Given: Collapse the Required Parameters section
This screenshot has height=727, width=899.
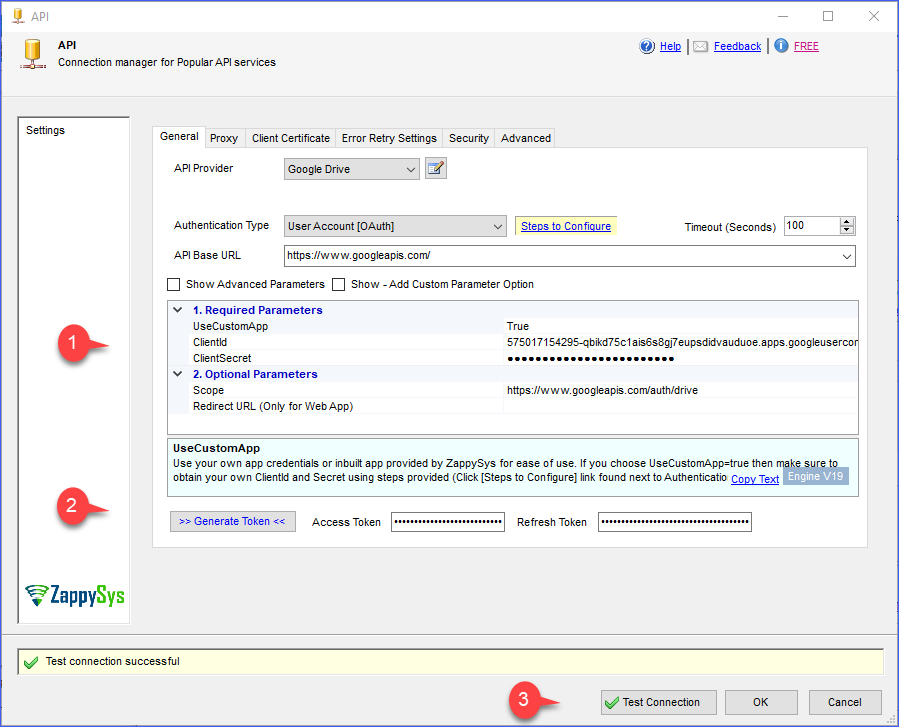Looking at the screenshot, I should pos(178,310).
